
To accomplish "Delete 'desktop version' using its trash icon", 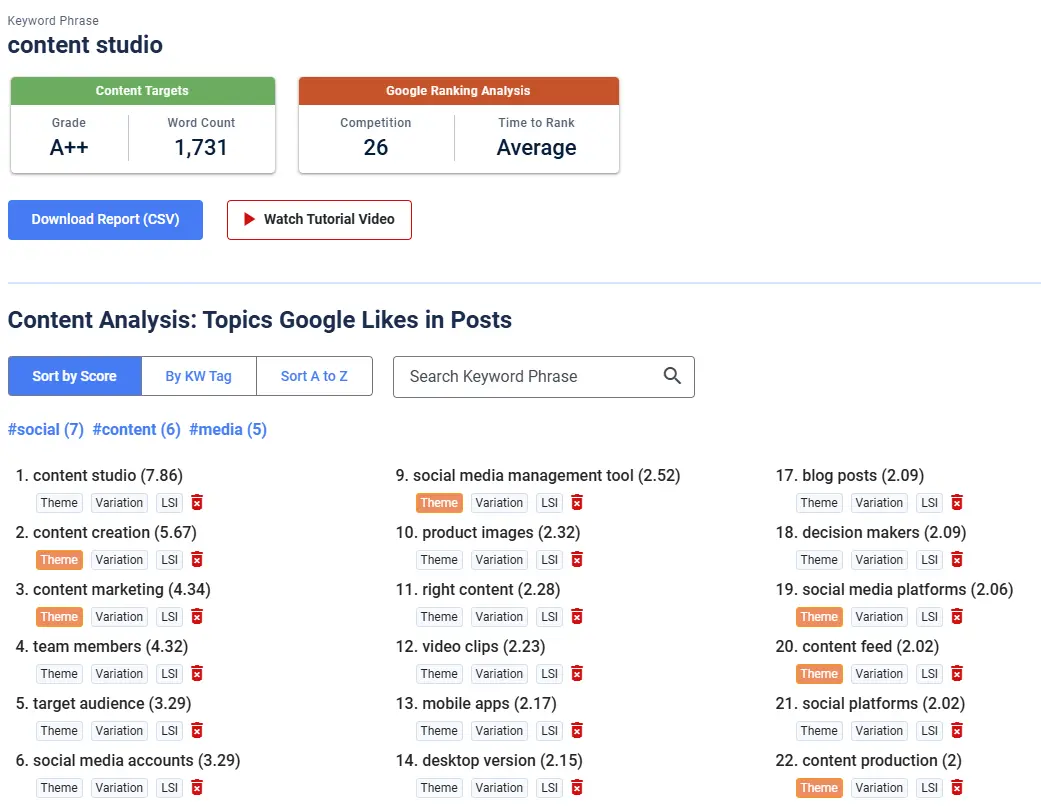I will [577, 787].
